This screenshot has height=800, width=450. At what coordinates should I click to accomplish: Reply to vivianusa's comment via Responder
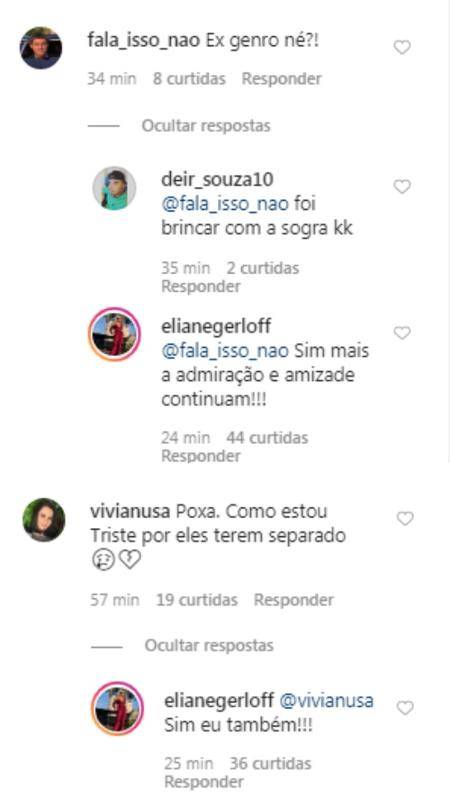coord(294,600)
